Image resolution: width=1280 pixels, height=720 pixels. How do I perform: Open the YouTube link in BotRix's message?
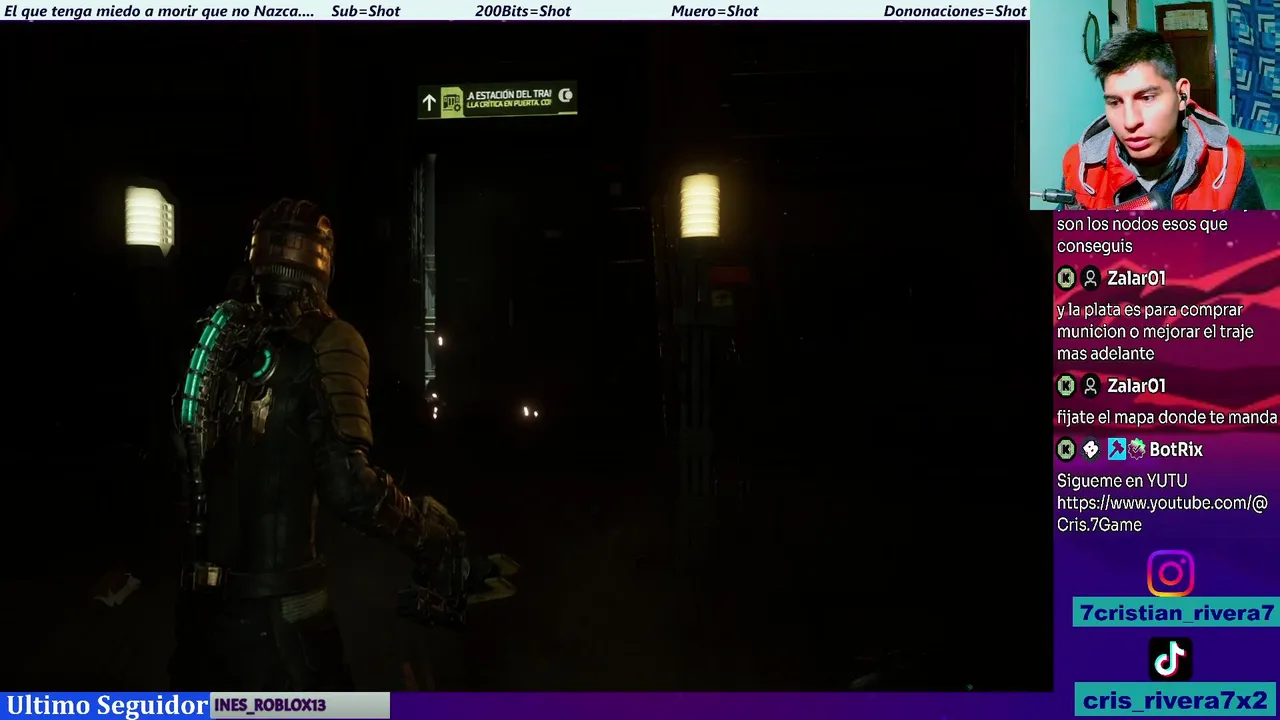(x=1162, y=513)
